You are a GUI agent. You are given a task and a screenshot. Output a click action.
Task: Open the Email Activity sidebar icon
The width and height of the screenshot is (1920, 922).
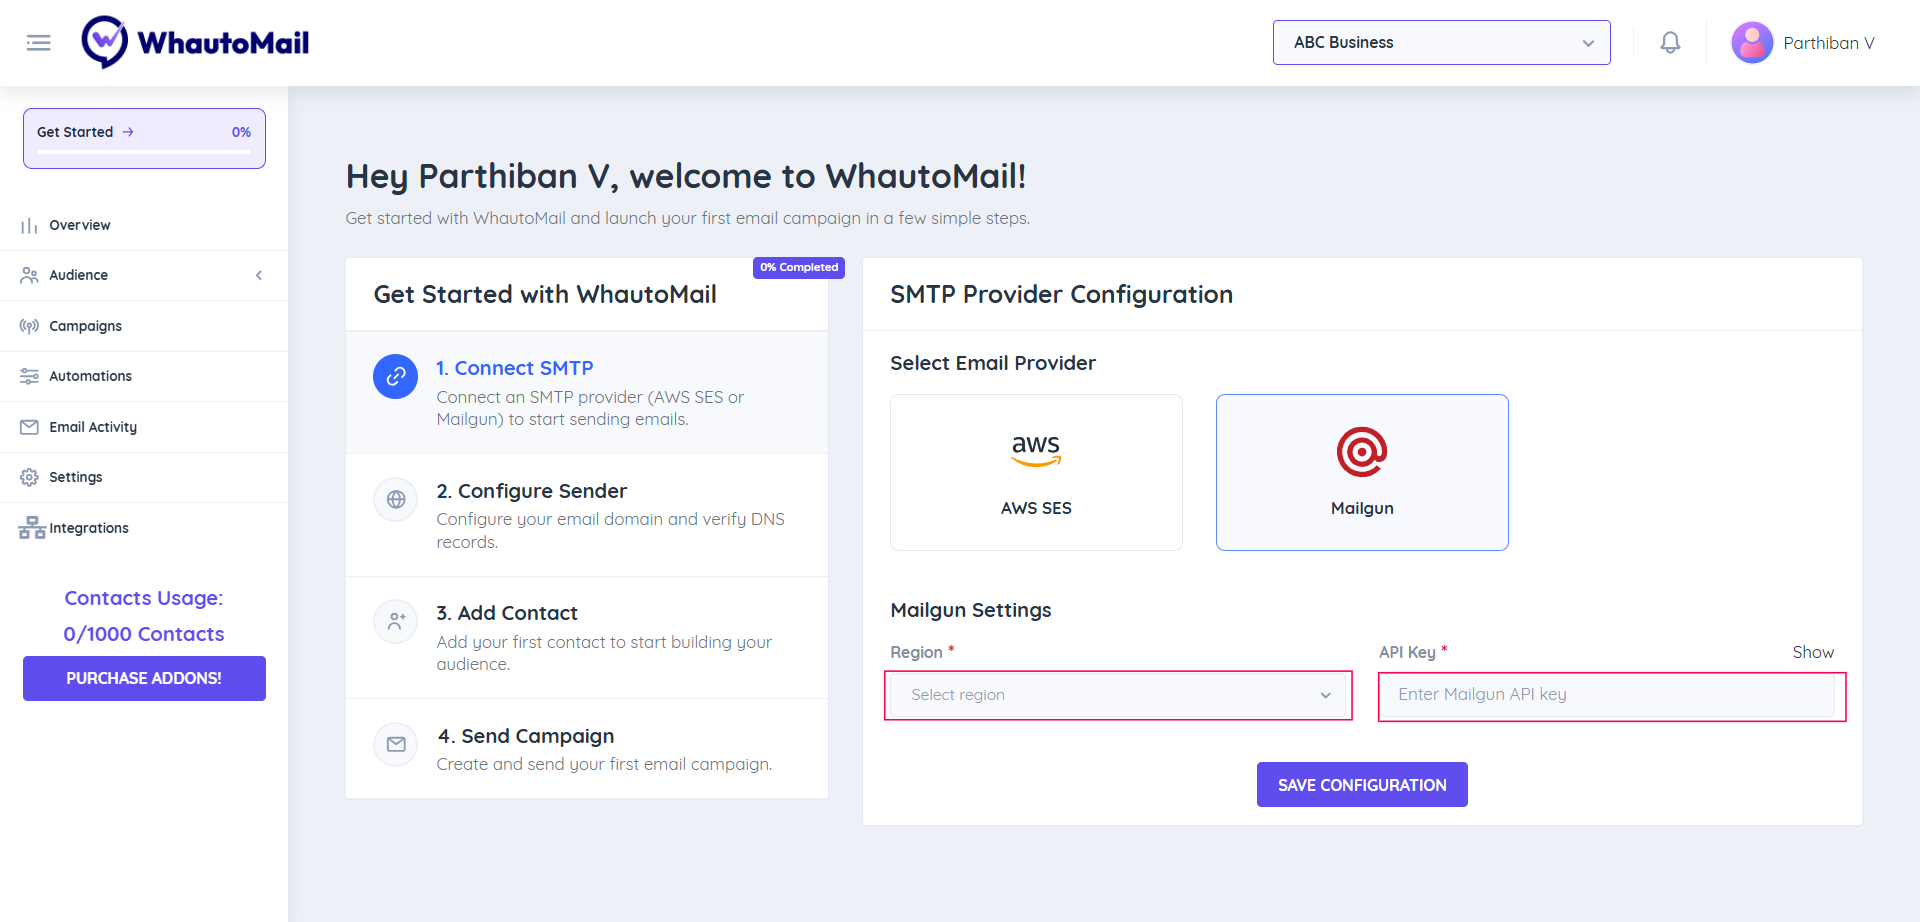click(28, 427)
